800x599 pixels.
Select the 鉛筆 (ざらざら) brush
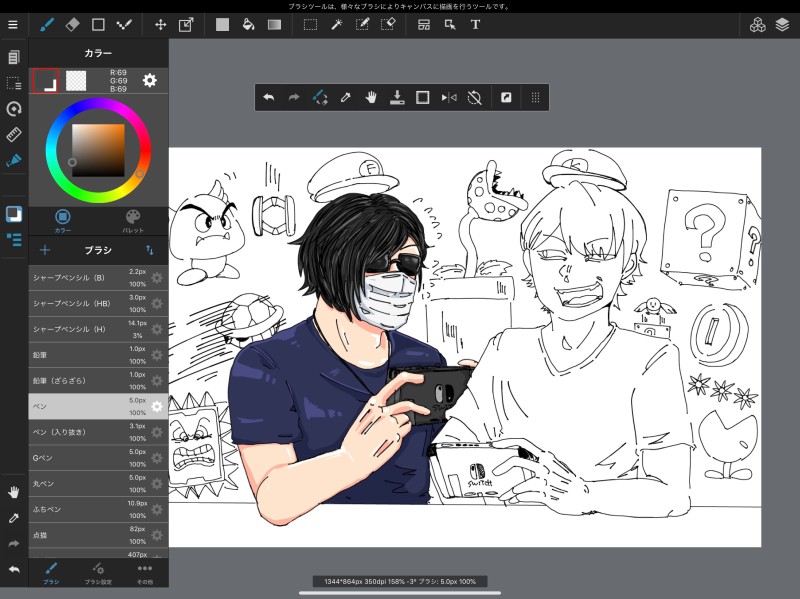pyautogui.click(x=98, y=381)
